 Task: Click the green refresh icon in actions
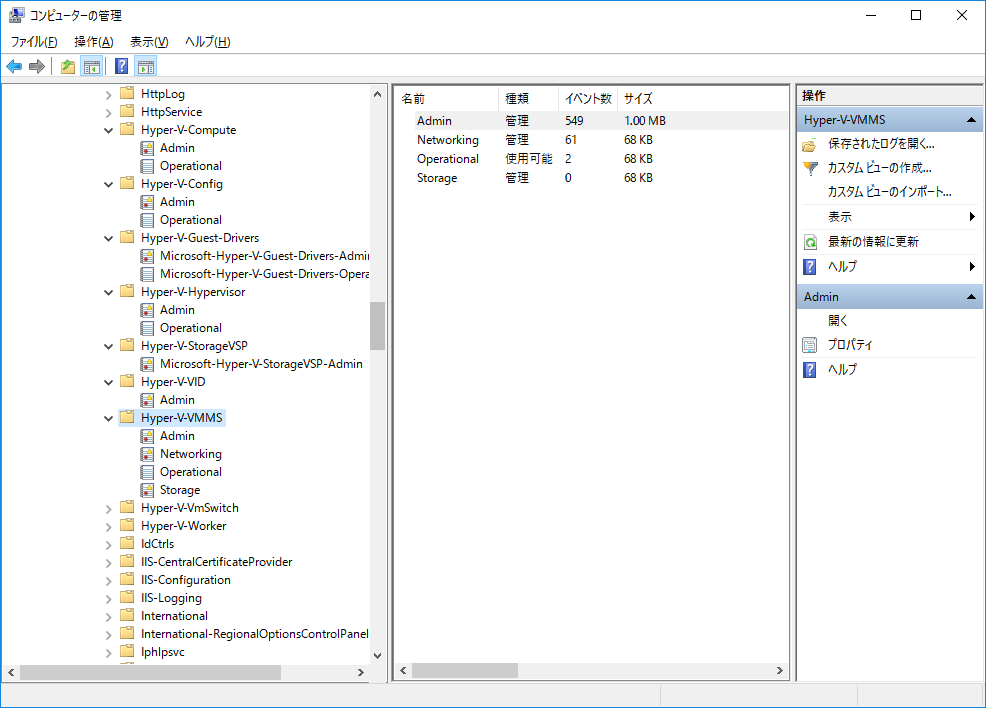tap(810, 242)
